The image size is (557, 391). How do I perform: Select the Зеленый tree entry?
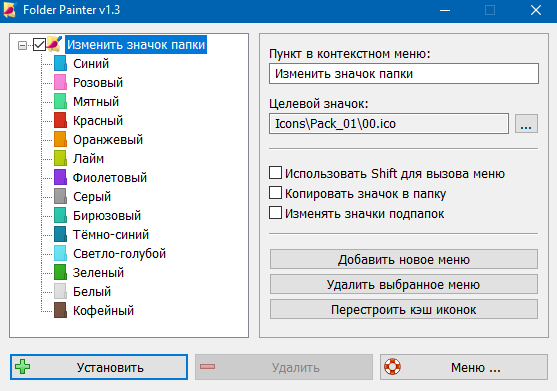point(98,272)
